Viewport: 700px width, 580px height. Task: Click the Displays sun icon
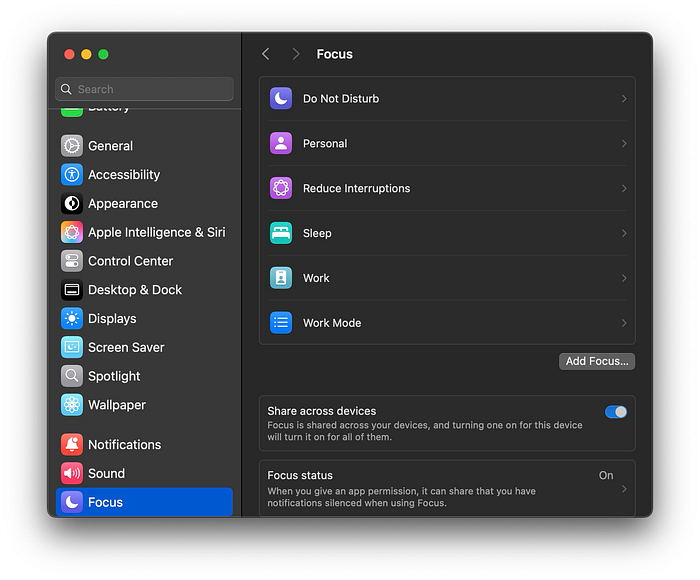coord(72,318)
